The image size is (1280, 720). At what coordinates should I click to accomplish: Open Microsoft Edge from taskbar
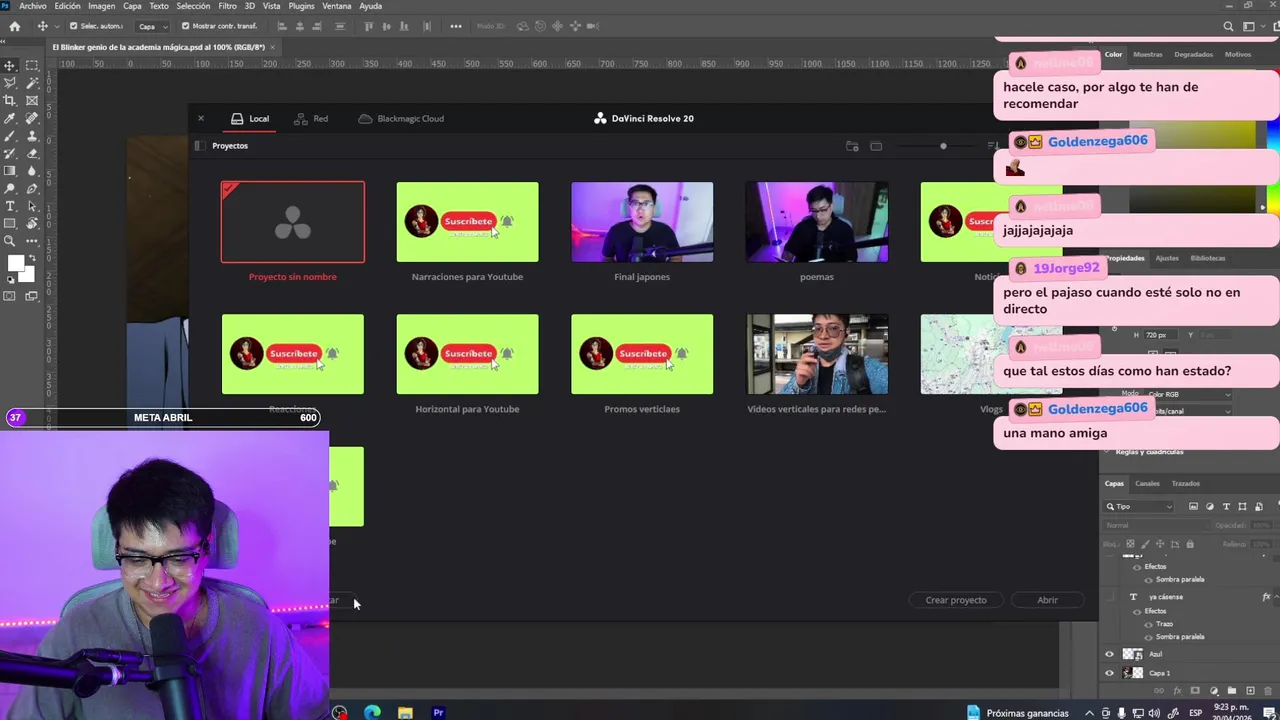[x=372, y=713]
